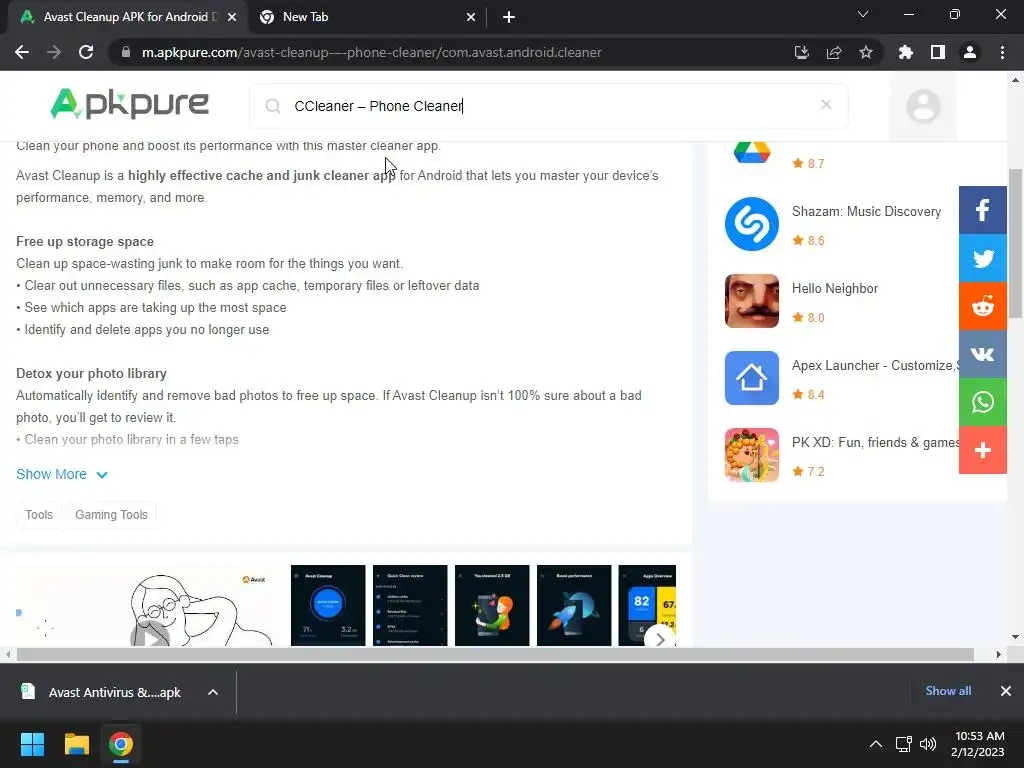Viewport: 1024px width, 768px height.
Task: Click the horizontal scrollbar
Action: 495,654
